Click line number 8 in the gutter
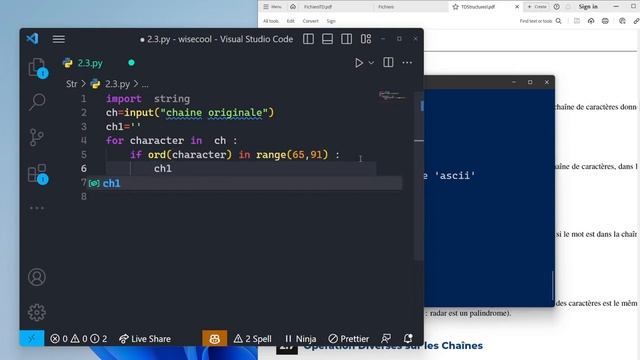Viewport: 640px width, 360px height. point(84,196)
